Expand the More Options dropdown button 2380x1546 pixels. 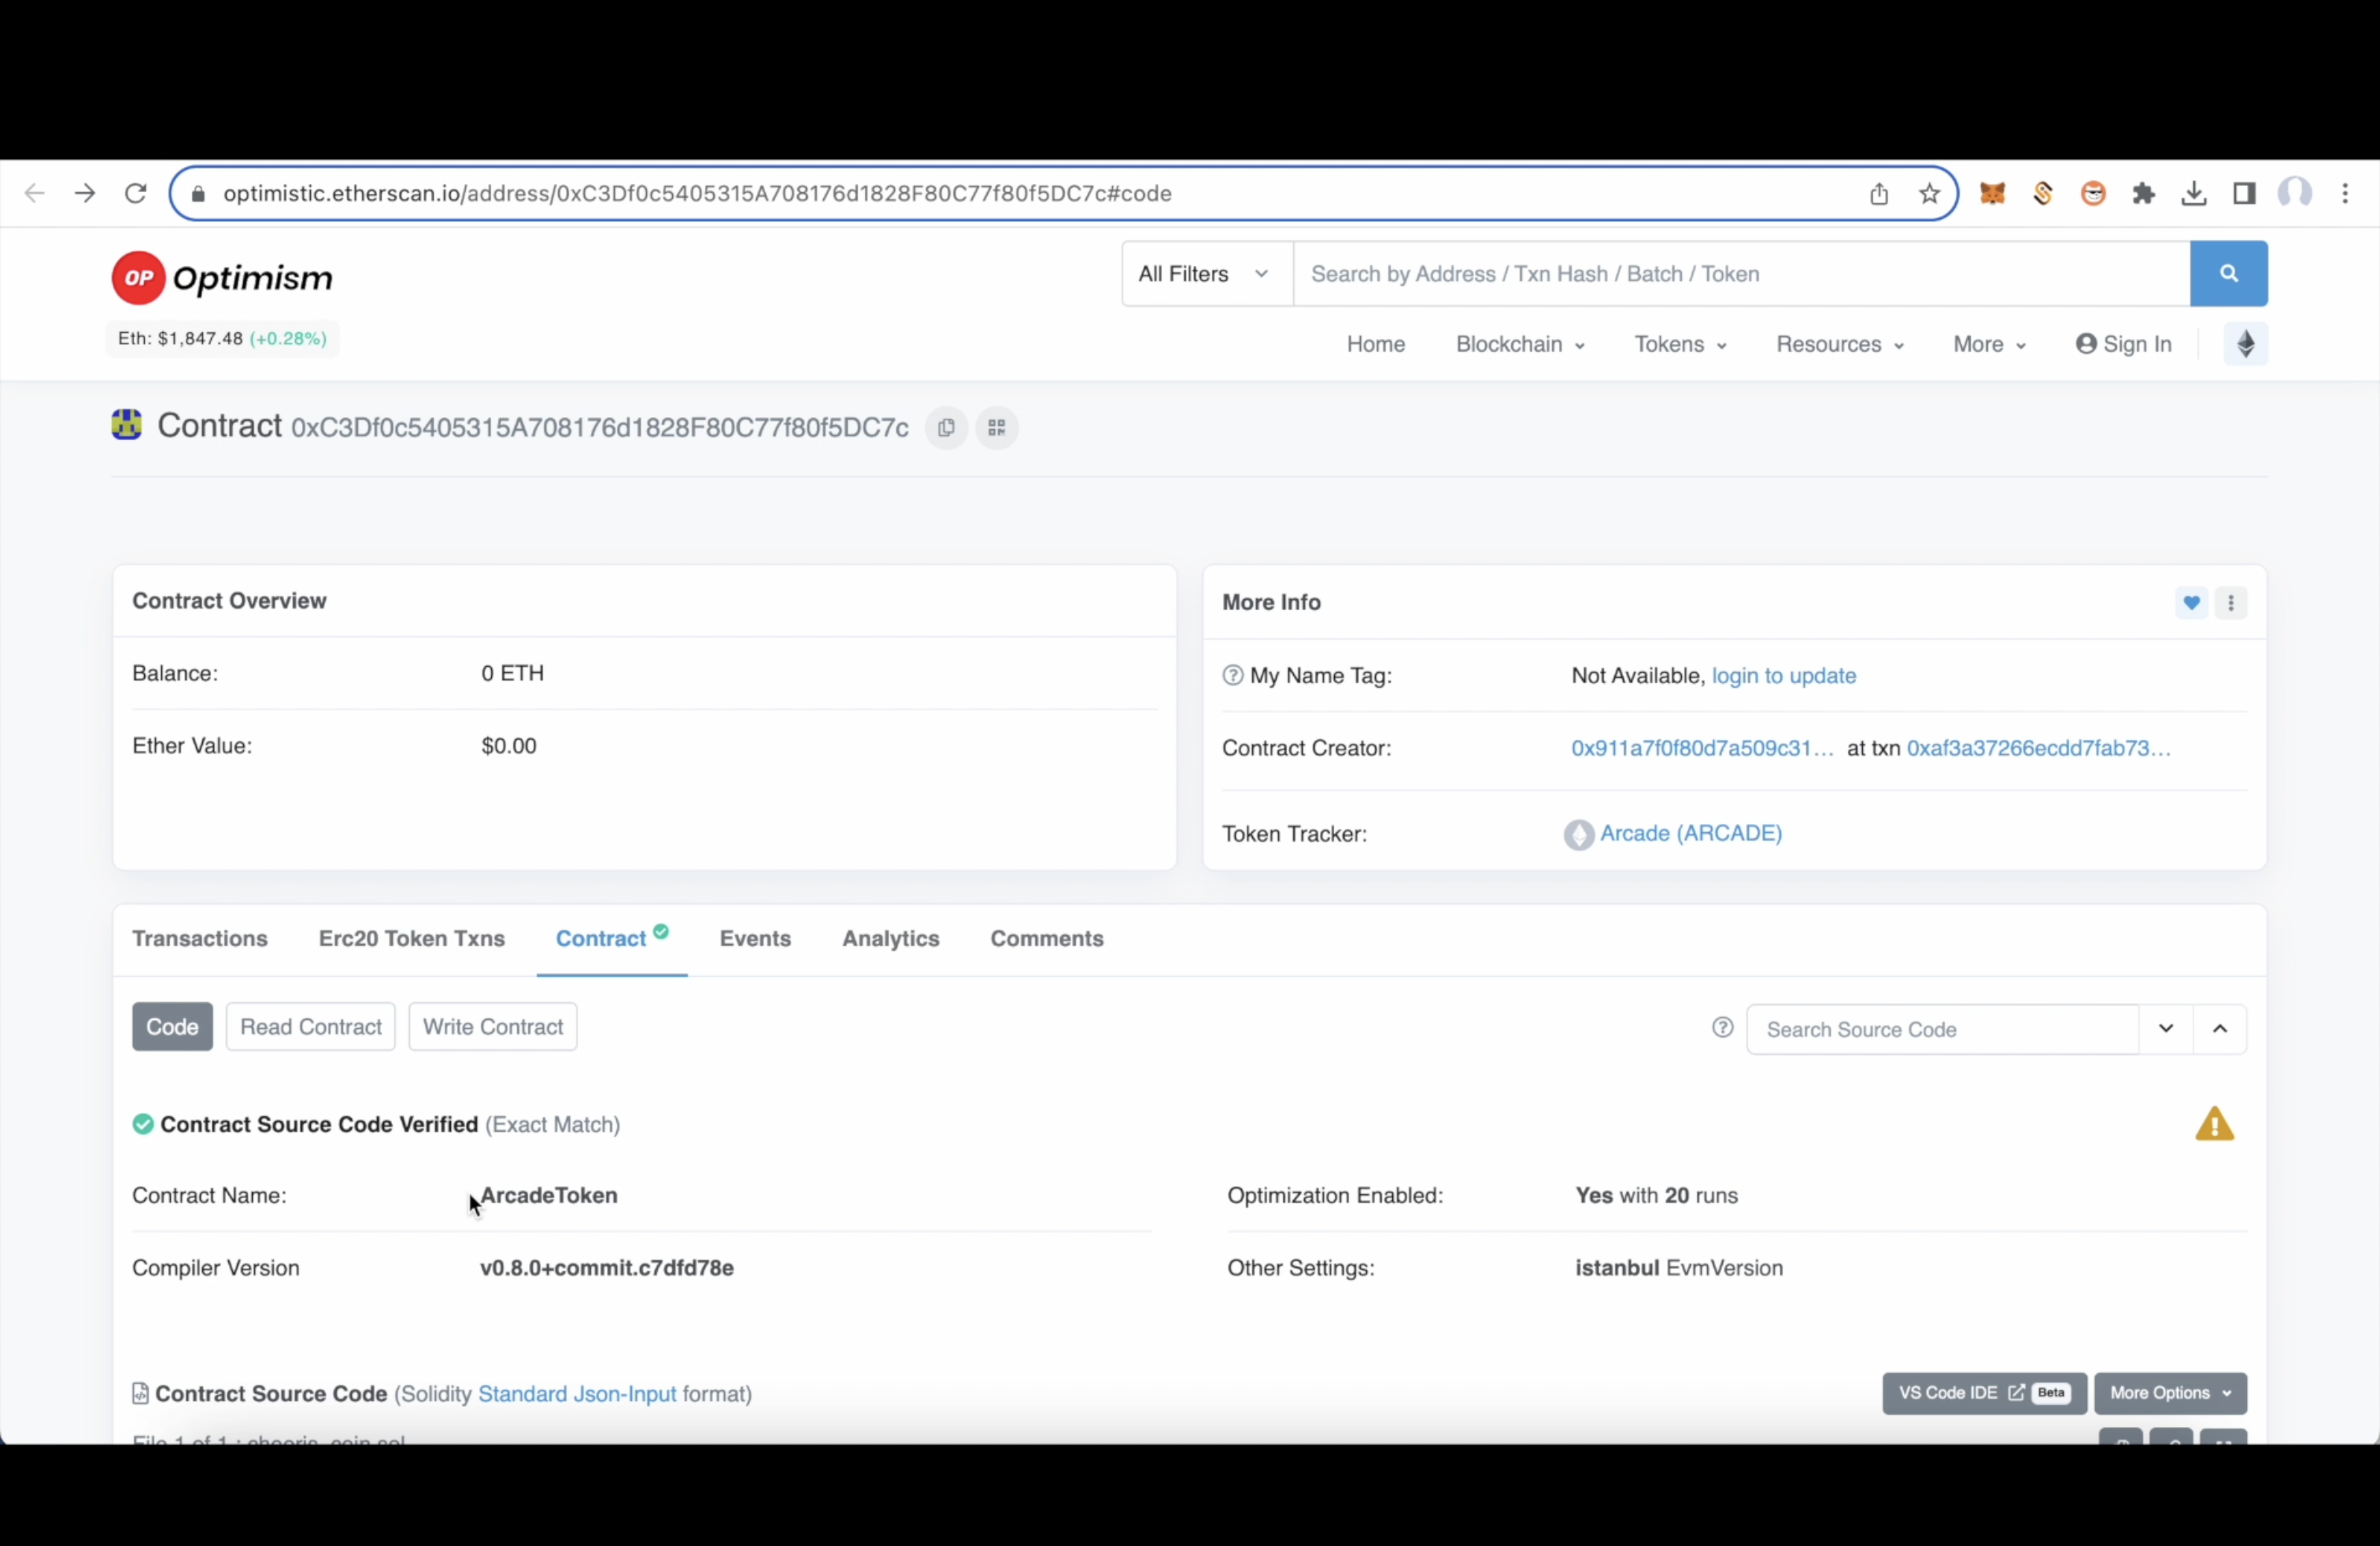coord(2168,1392)
